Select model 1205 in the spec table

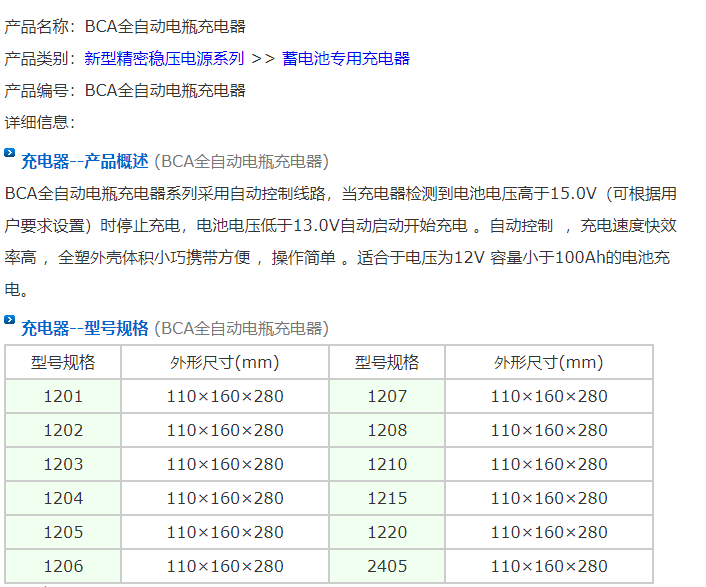(x=63, y=532)
